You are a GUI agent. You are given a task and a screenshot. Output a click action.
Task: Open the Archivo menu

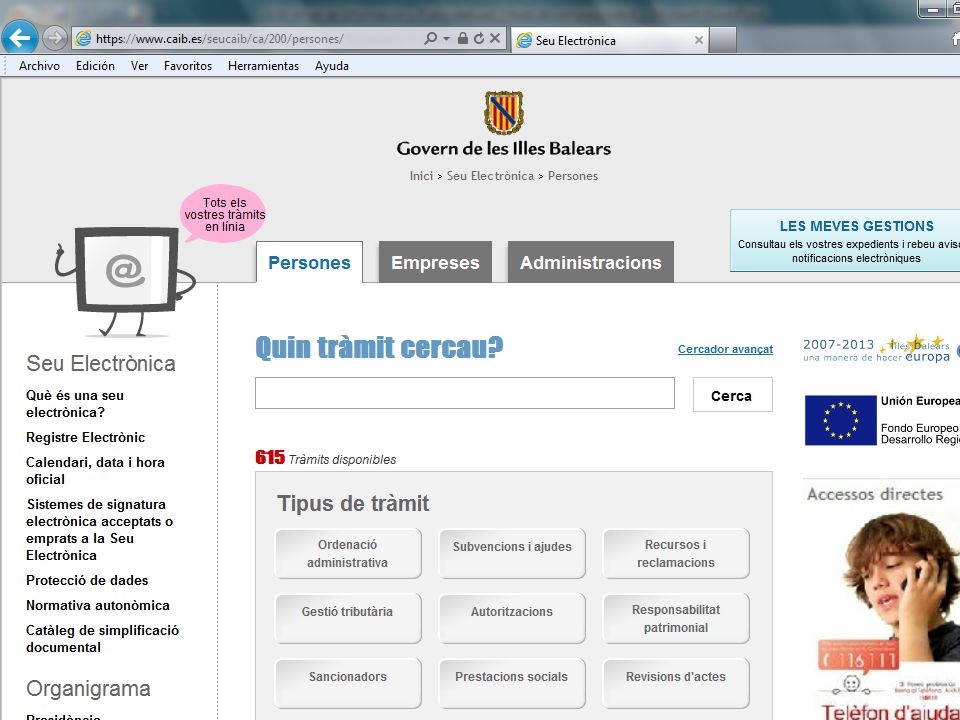click(x=39, y=66)
